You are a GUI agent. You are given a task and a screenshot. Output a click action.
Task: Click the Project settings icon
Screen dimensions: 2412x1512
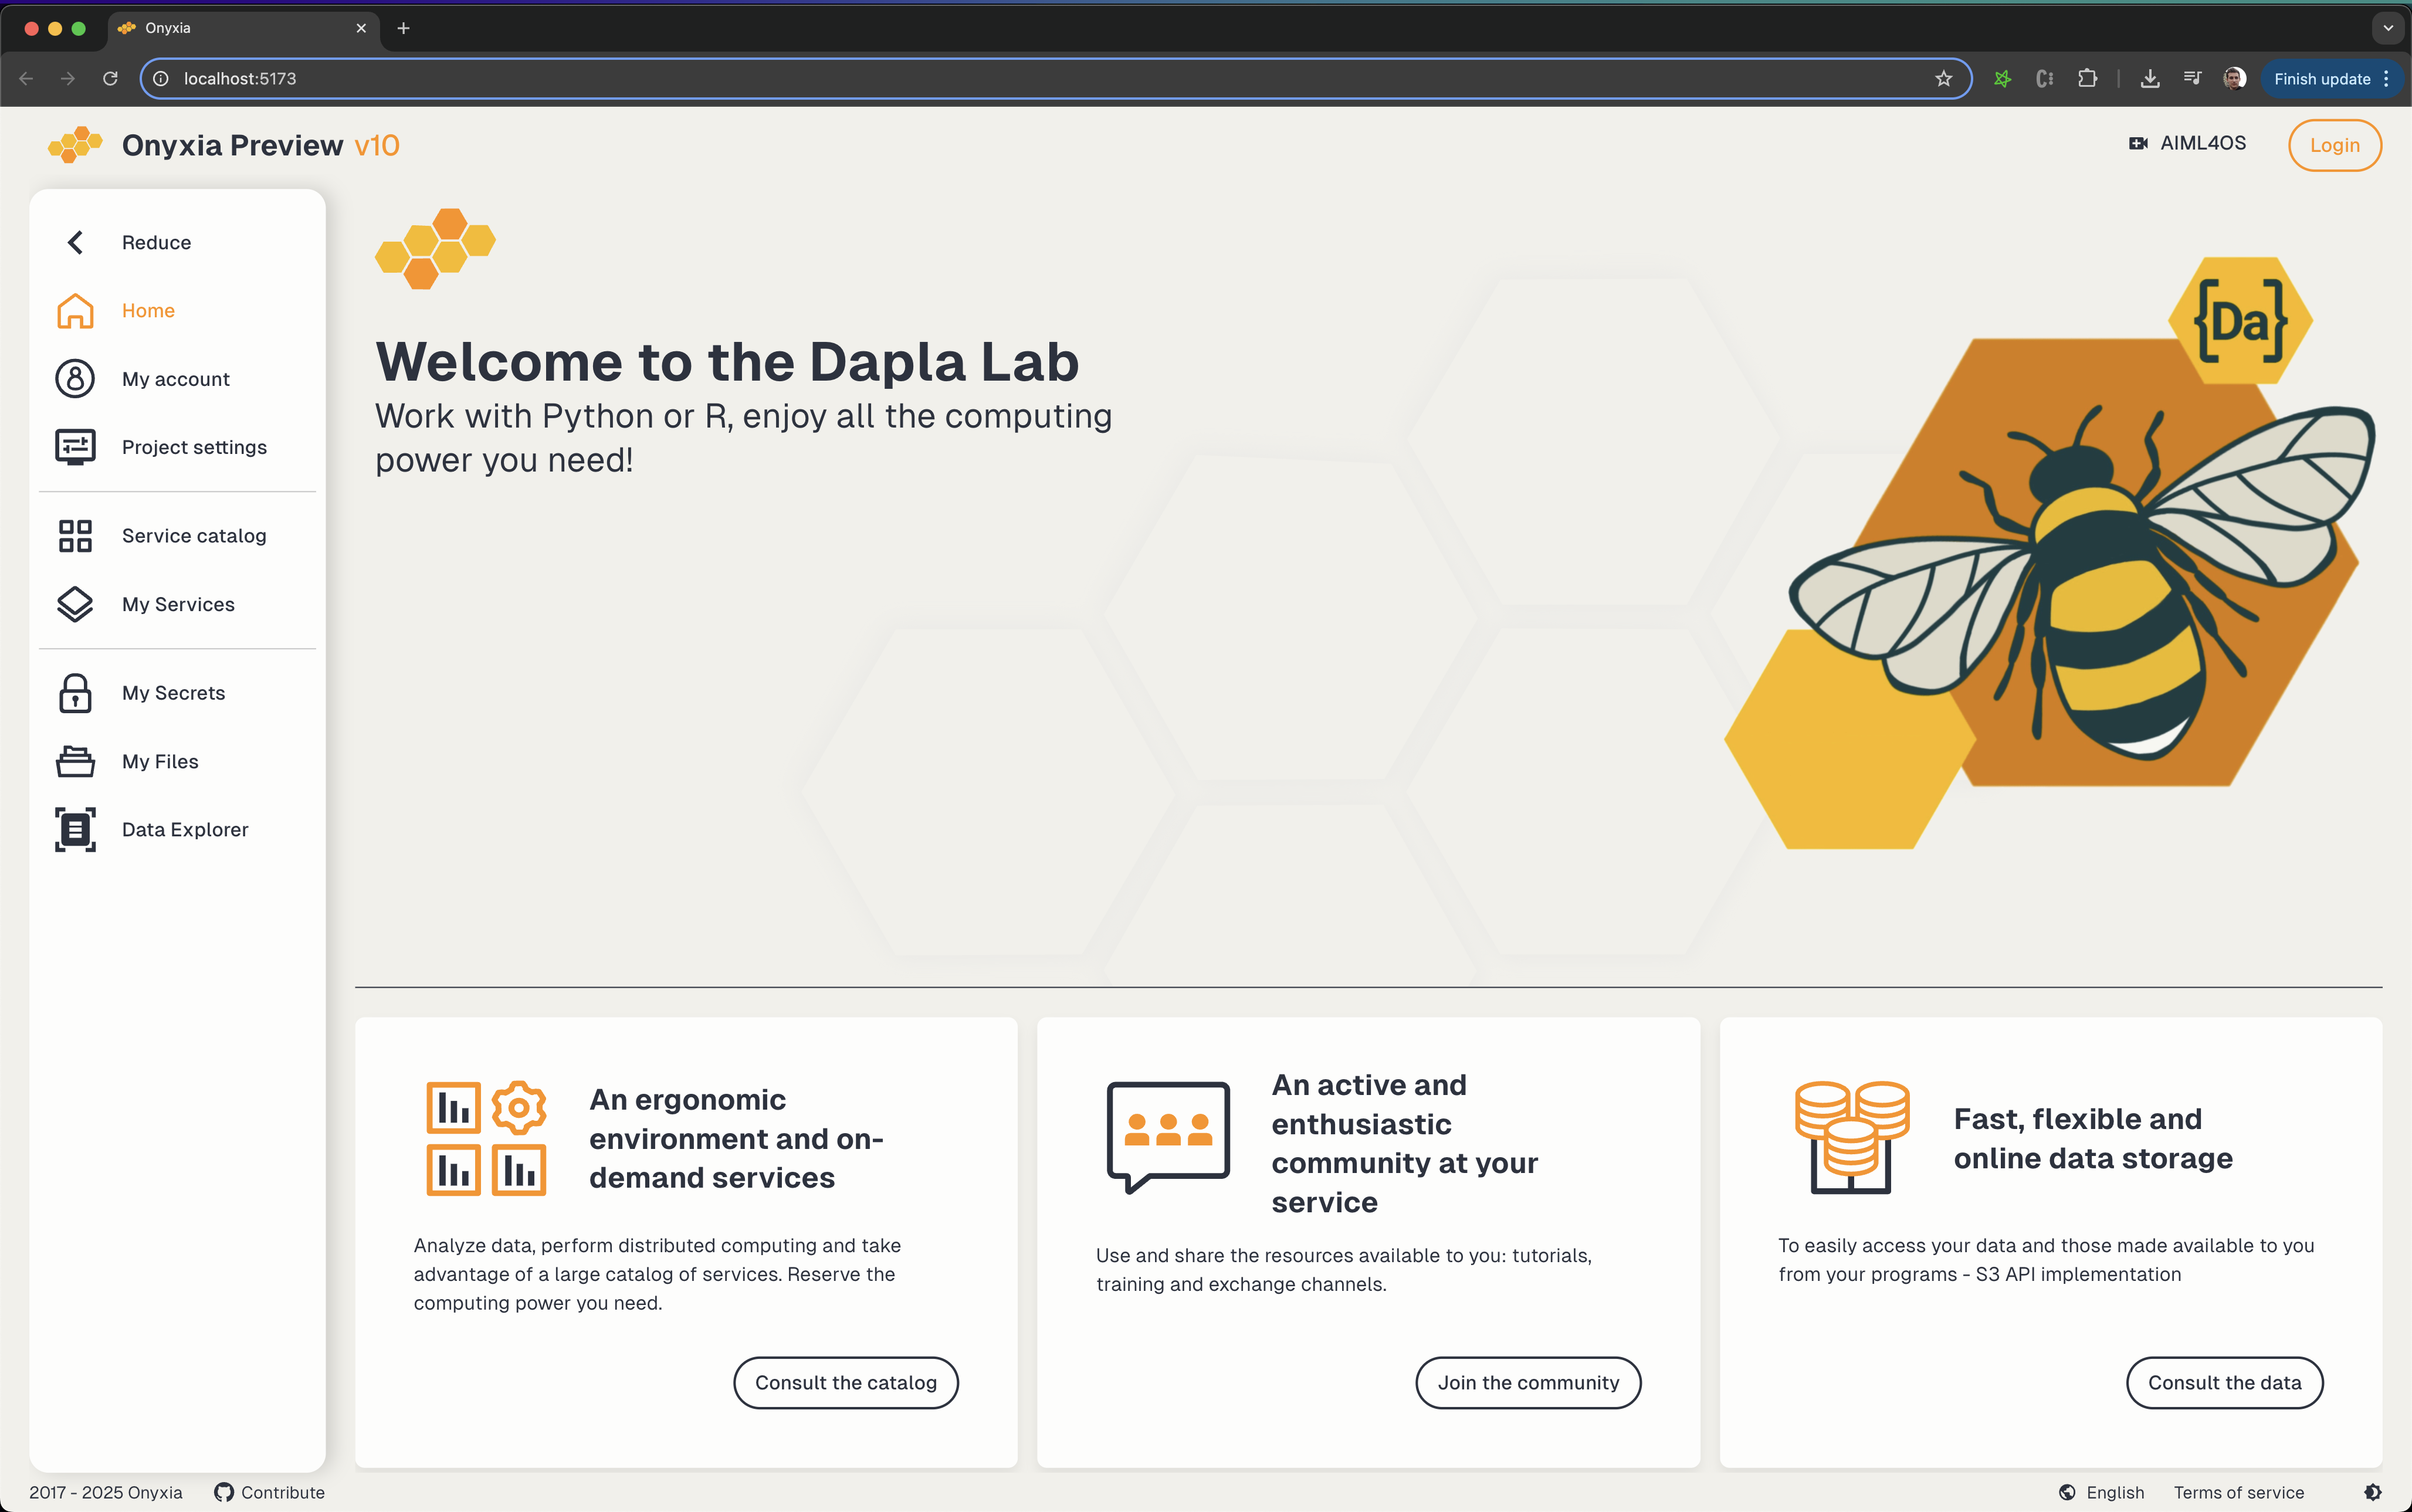(x=75, y=447)
